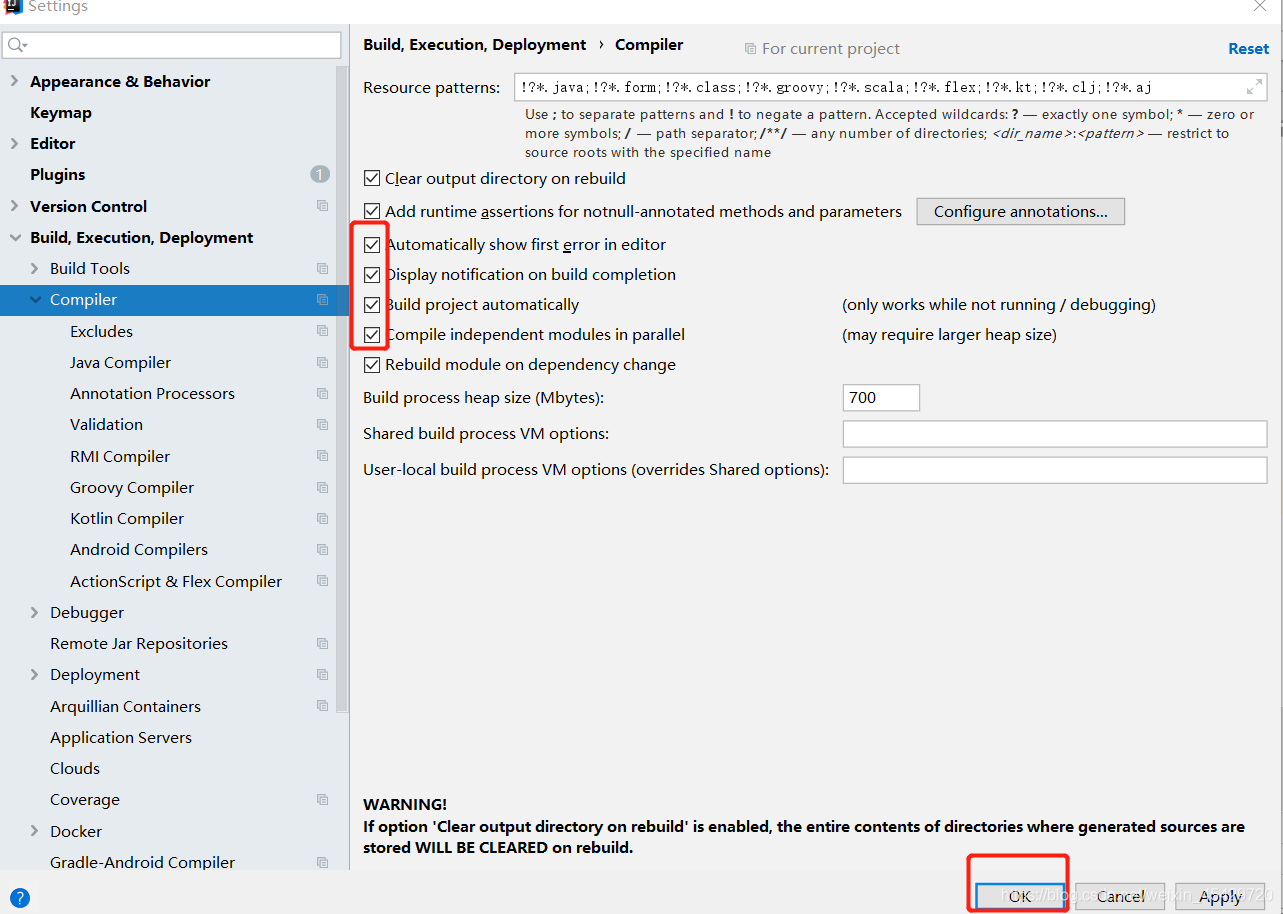1283x914 pixels.
Task: Click project-level icon beside Version Control
Action: (x=322, y=206)
